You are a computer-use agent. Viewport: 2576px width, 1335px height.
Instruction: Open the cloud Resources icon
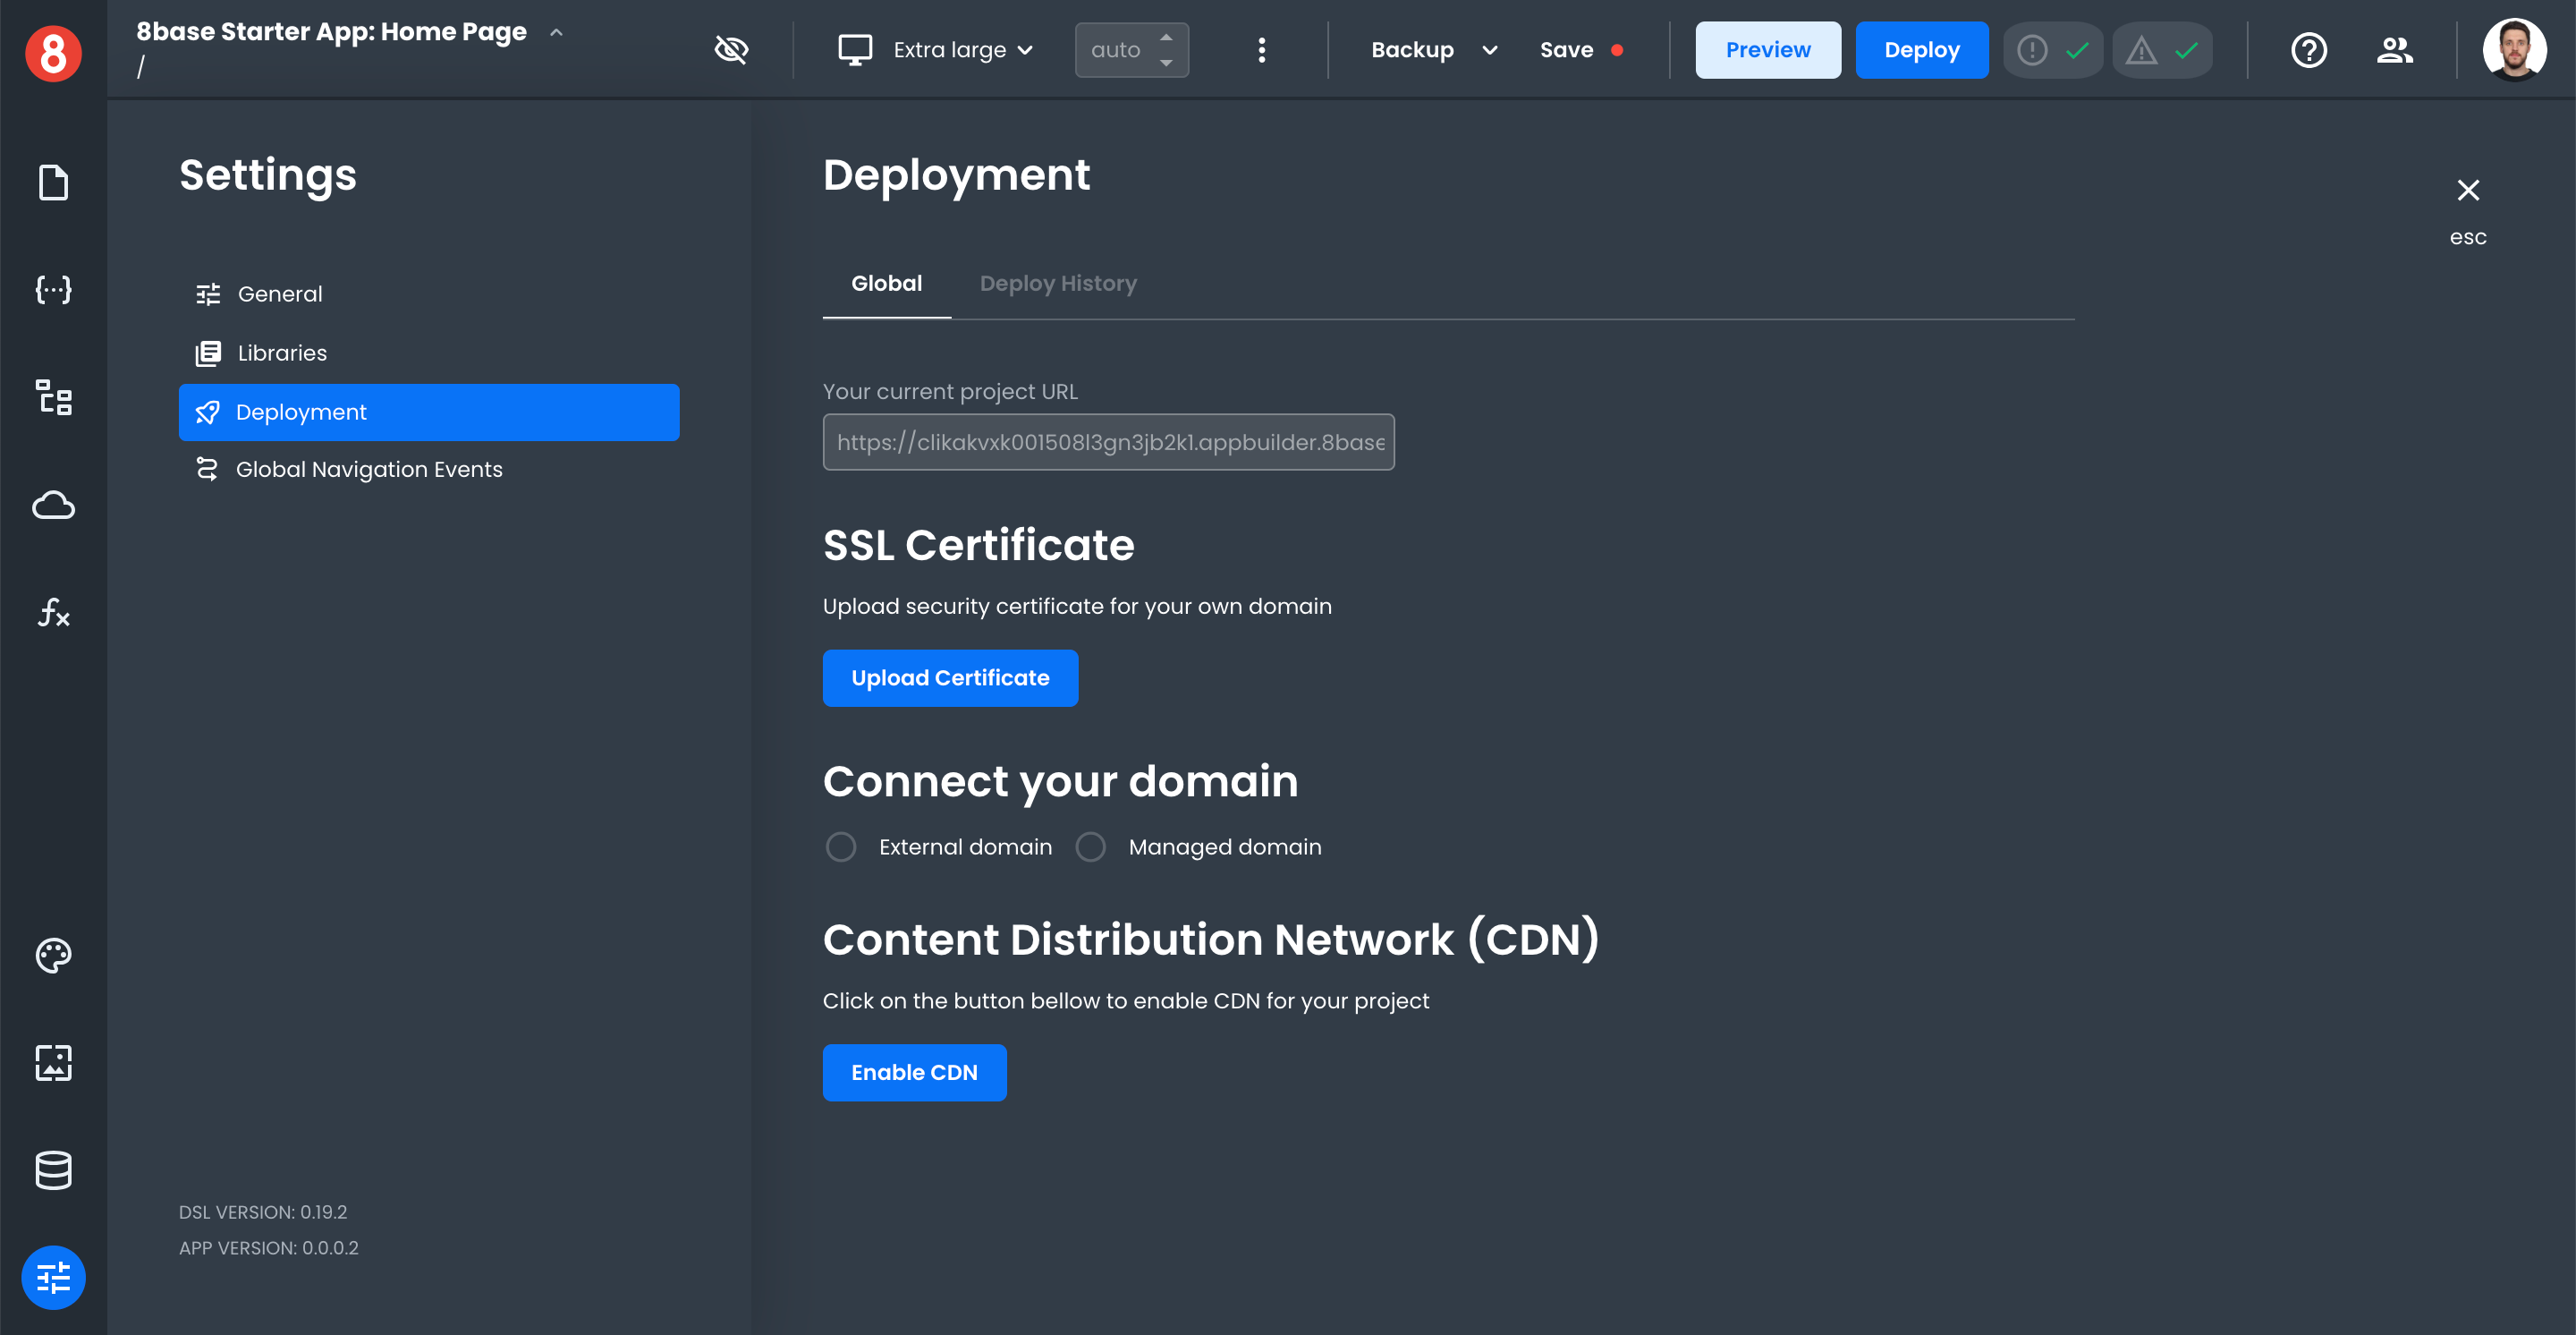[x=53, y=505]
